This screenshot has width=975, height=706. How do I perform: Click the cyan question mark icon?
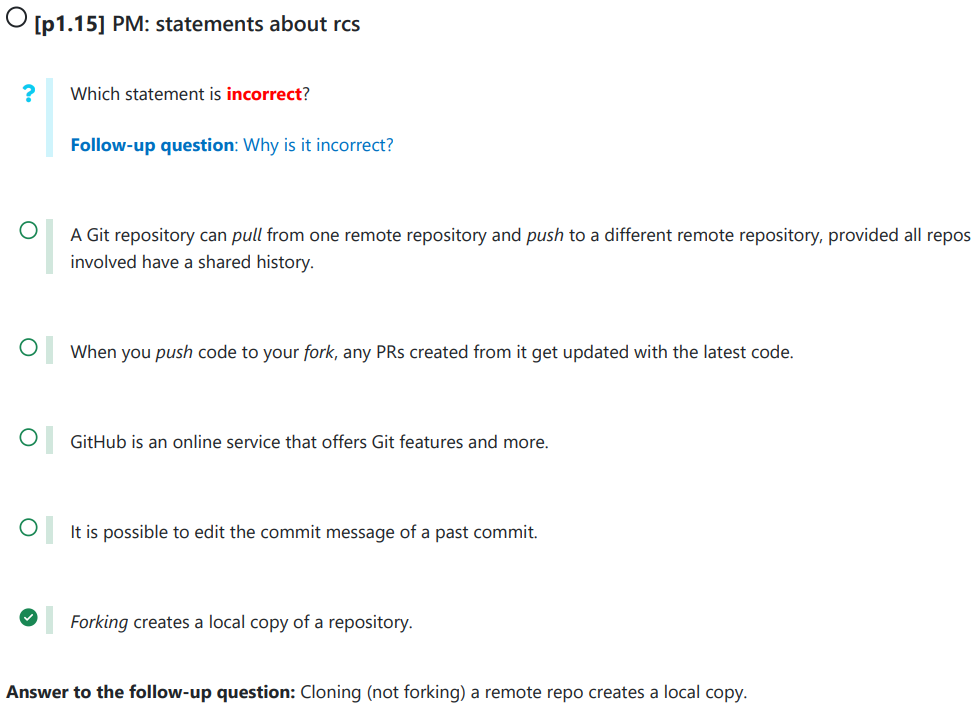pyautogui.click(x=30, y=93)
